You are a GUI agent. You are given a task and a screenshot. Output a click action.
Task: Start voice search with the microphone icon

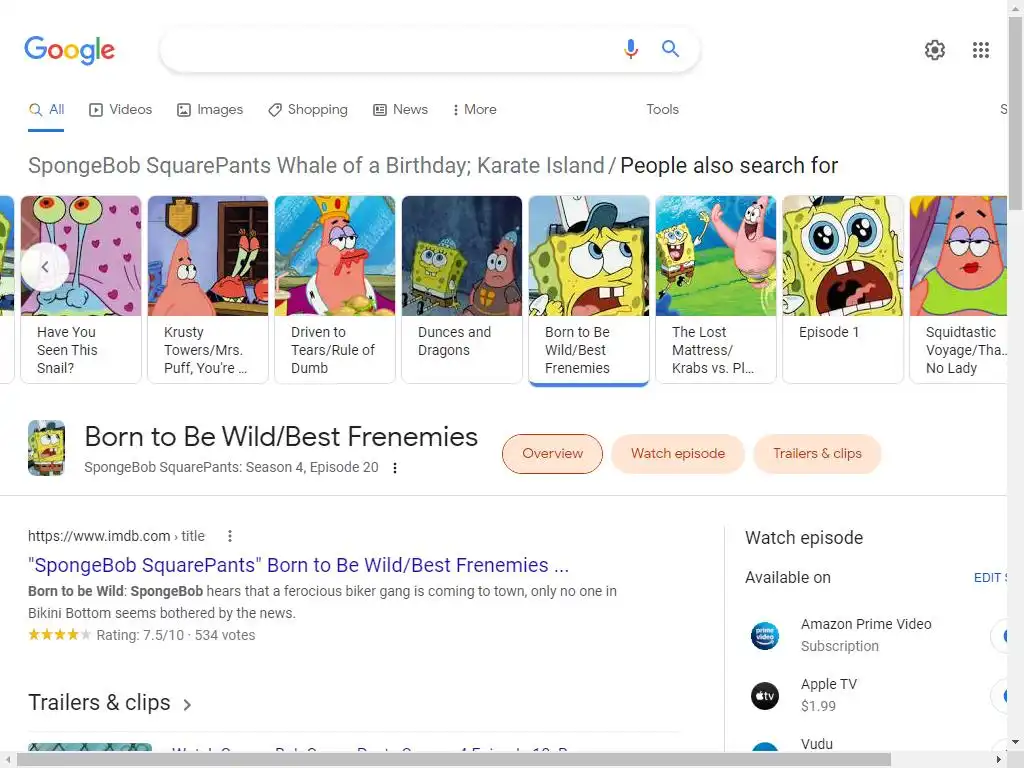coord(631,49)
